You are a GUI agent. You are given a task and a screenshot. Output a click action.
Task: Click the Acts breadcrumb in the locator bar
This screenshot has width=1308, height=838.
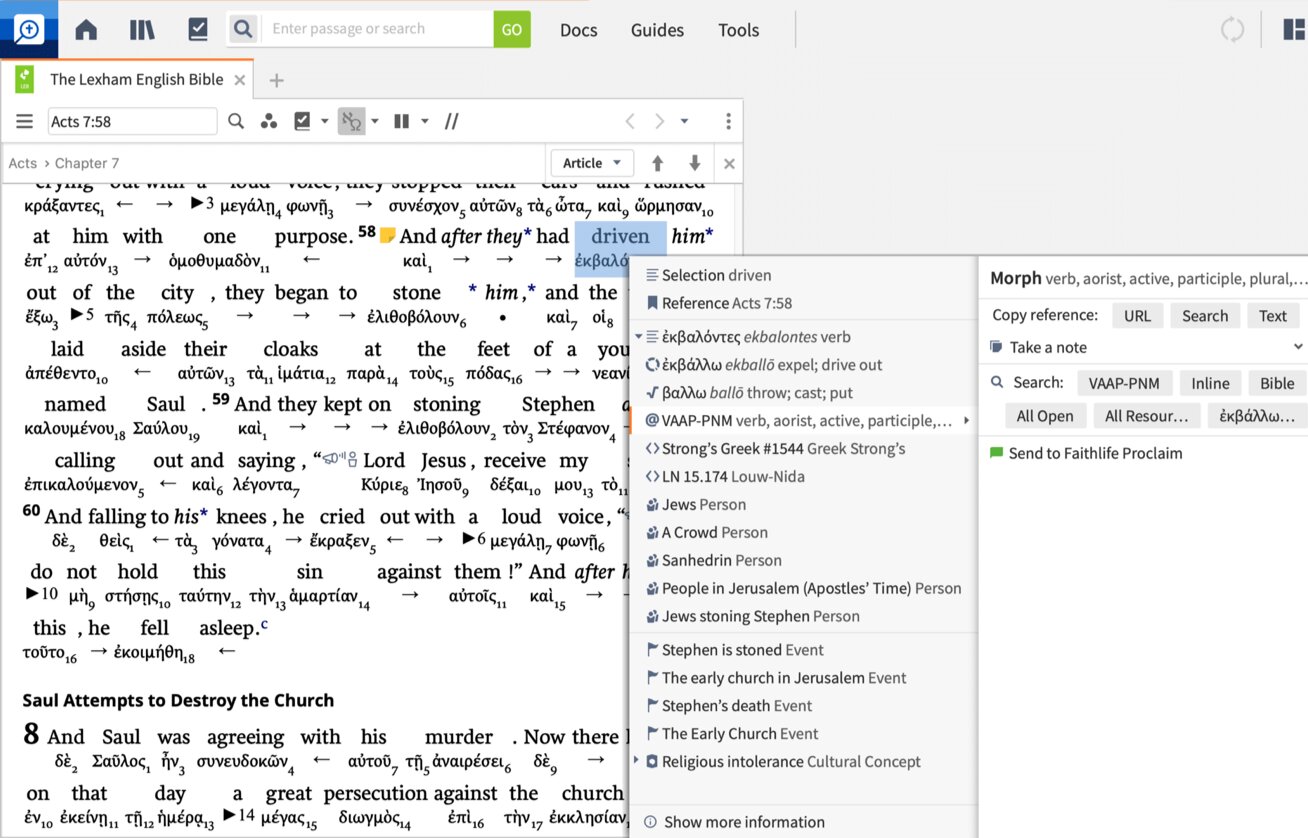22,163
